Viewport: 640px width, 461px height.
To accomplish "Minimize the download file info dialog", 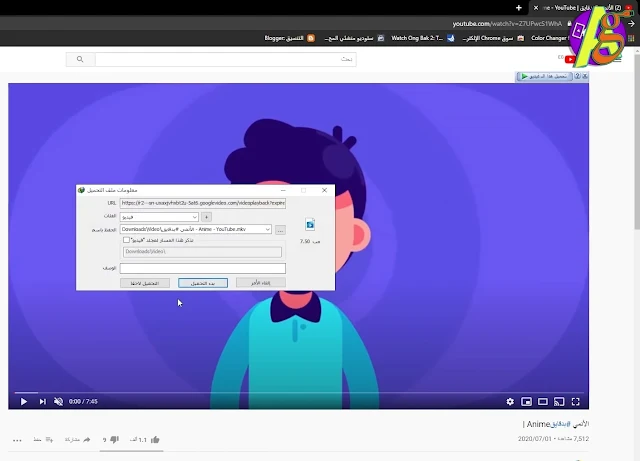I will pos(283,190).
